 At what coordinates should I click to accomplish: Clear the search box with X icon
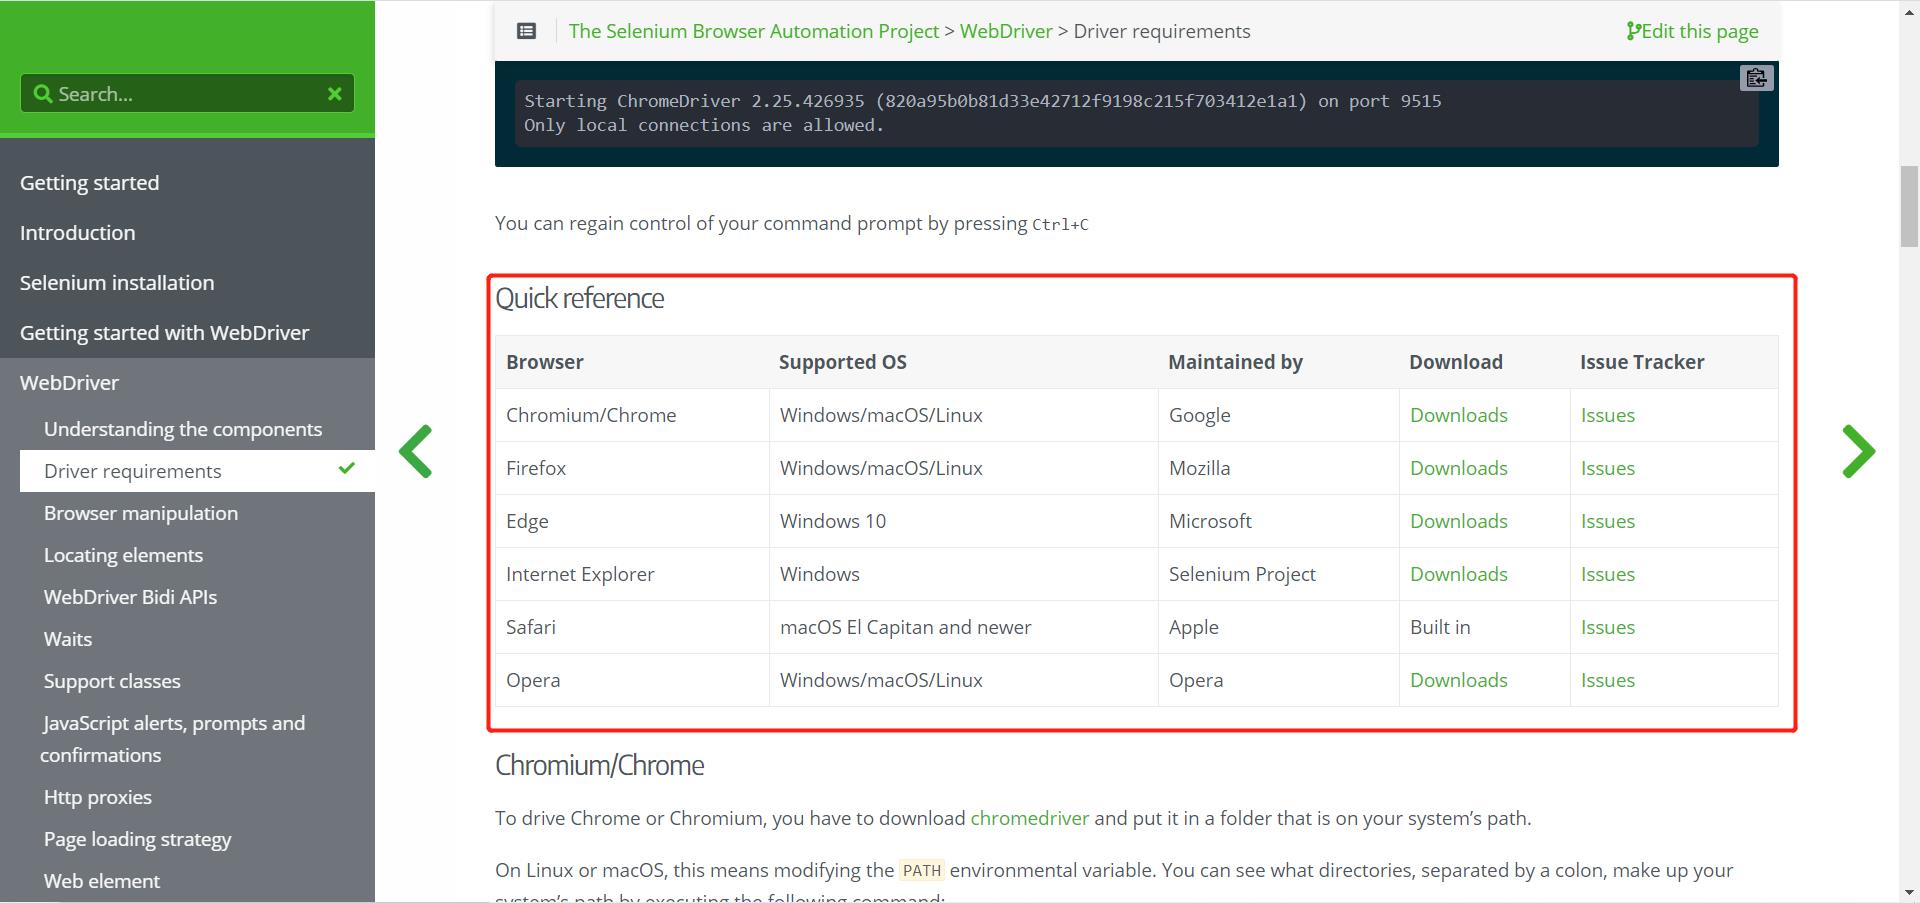[335, 93]
